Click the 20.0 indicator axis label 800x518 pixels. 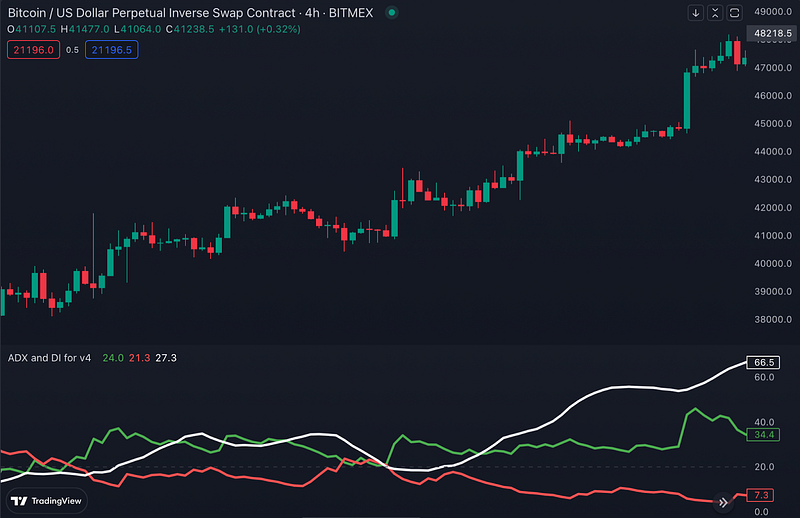coord(764,466)
